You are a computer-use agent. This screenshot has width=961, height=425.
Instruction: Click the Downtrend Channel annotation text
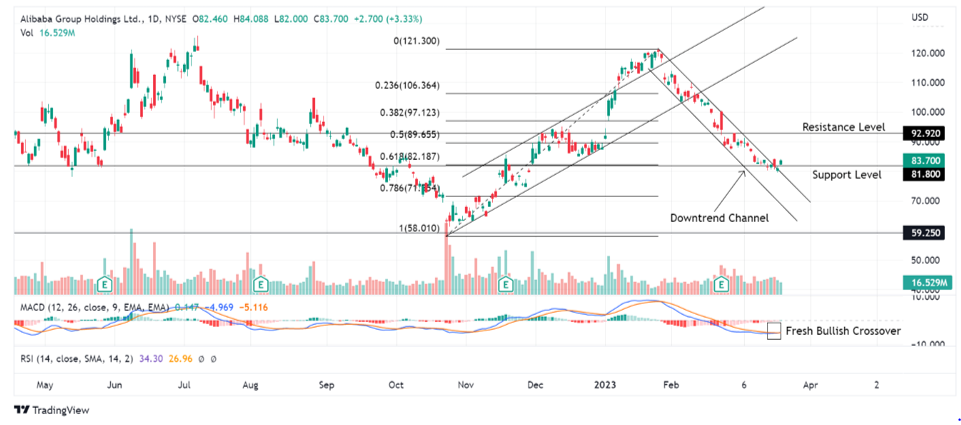click(x=719, y=217)
